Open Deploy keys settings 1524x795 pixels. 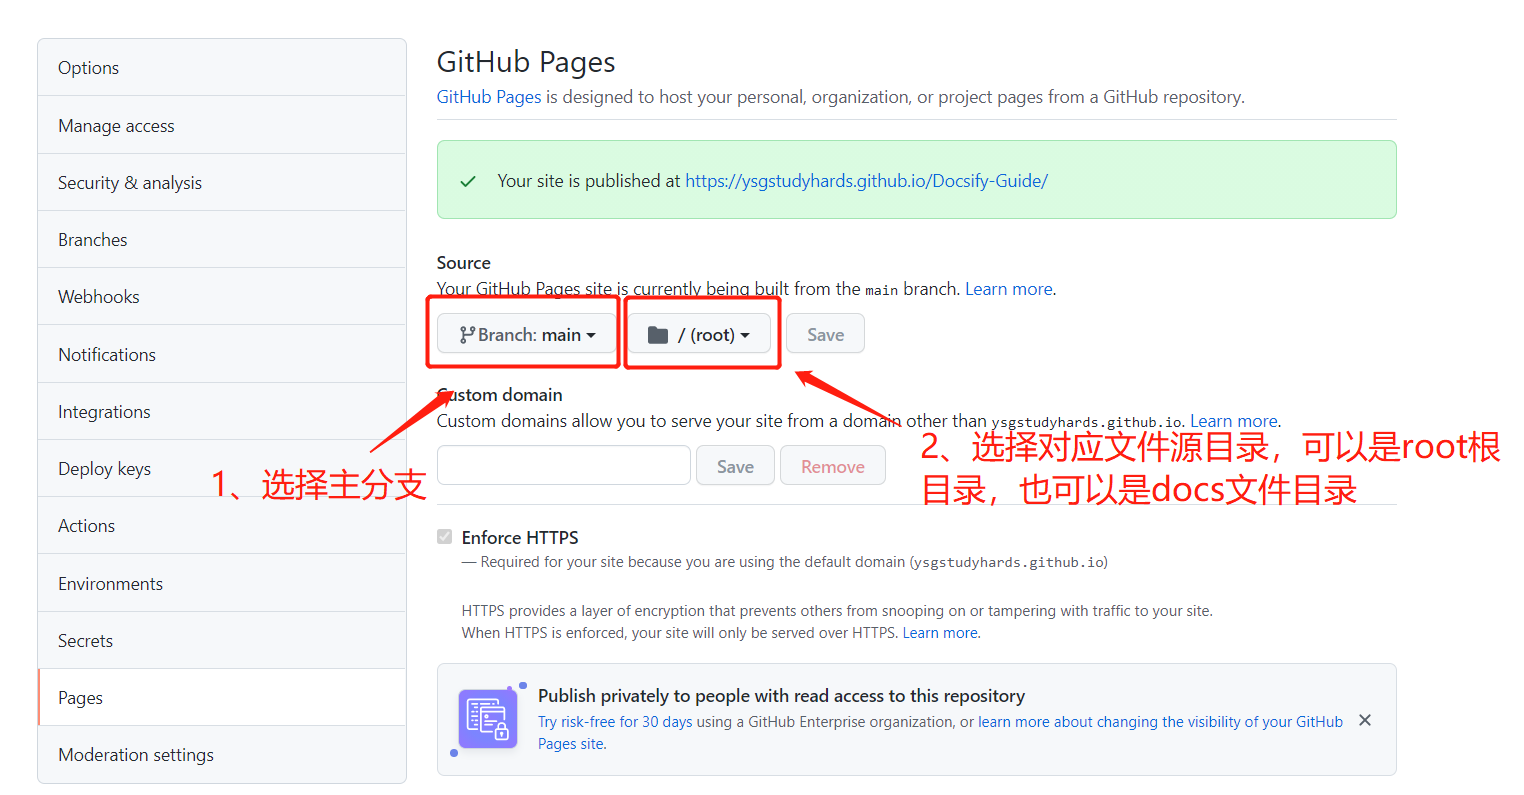(x=222, y=468)
